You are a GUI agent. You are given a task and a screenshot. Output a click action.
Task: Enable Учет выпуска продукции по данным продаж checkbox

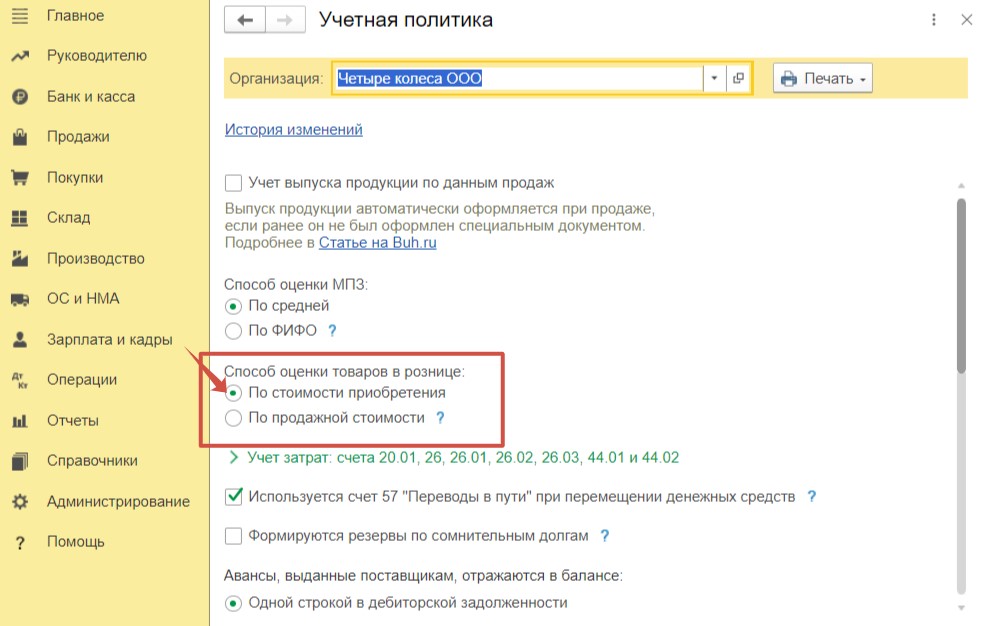(x=233, y=183)
